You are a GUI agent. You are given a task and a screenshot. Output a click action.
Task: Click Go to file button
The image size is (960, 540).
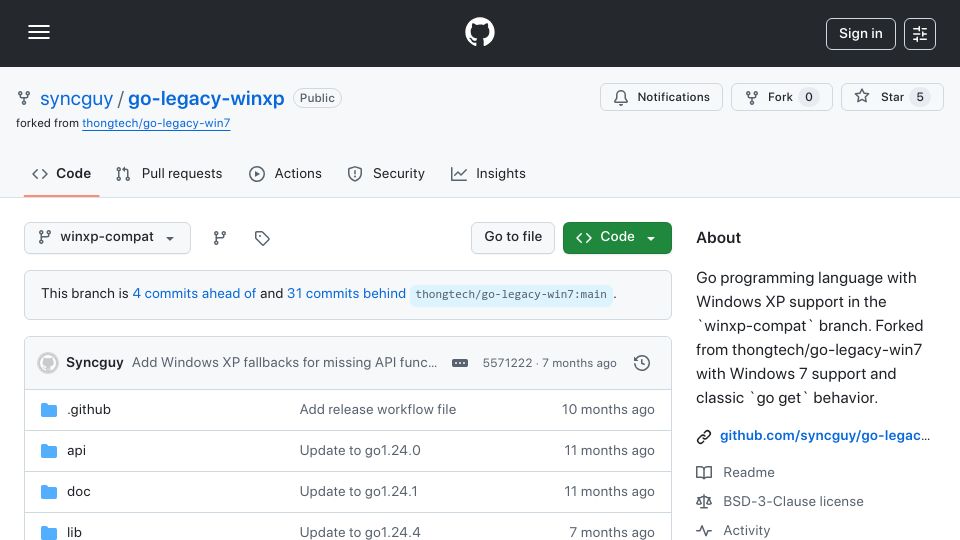point(513,238)
